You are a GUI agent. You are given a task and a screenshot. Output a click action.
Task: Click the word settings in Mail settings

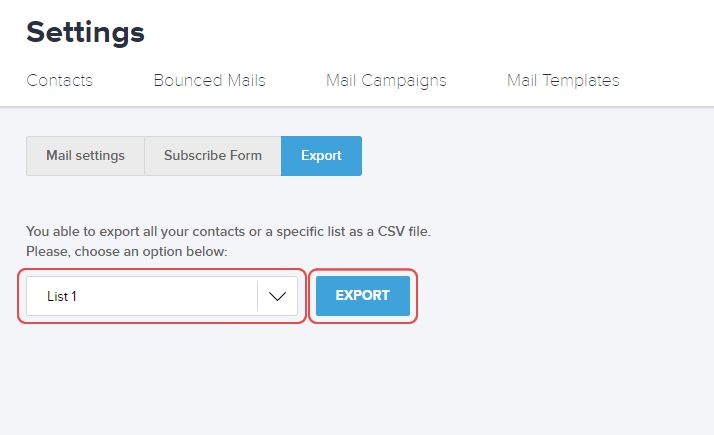[x=101, y=156]
